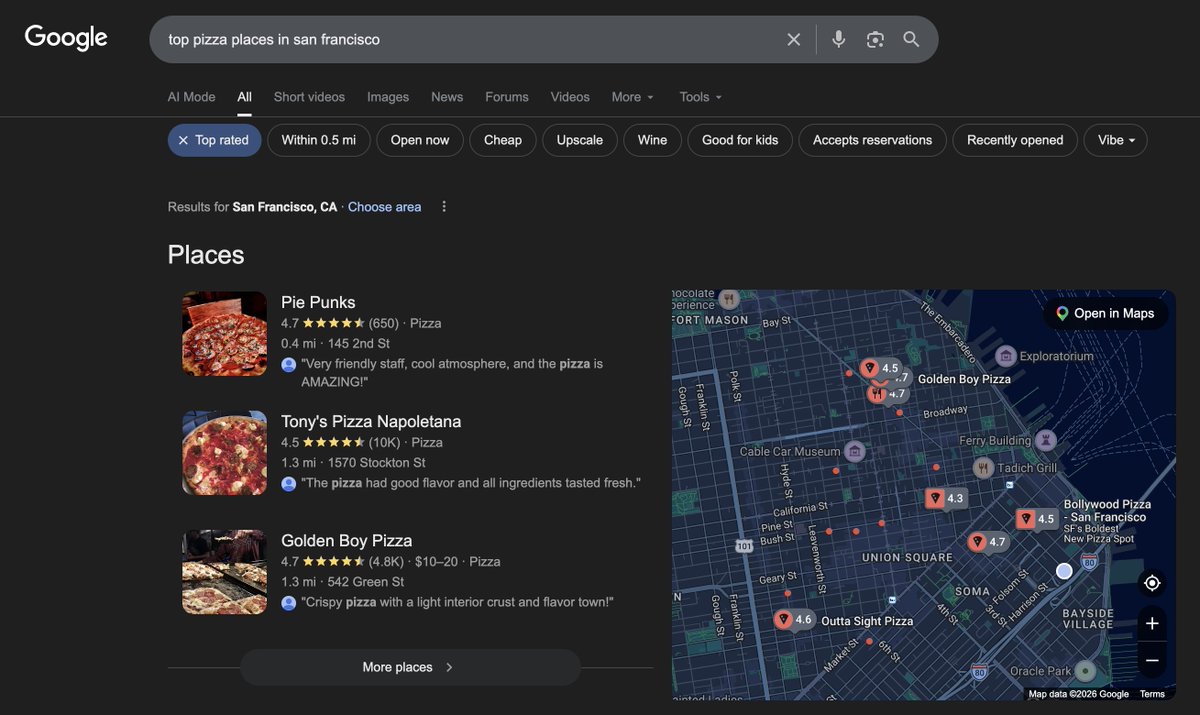The width and height of the screenshot is (1200, 715).
Task: Switch to Short videos tab
Action: 309,97
